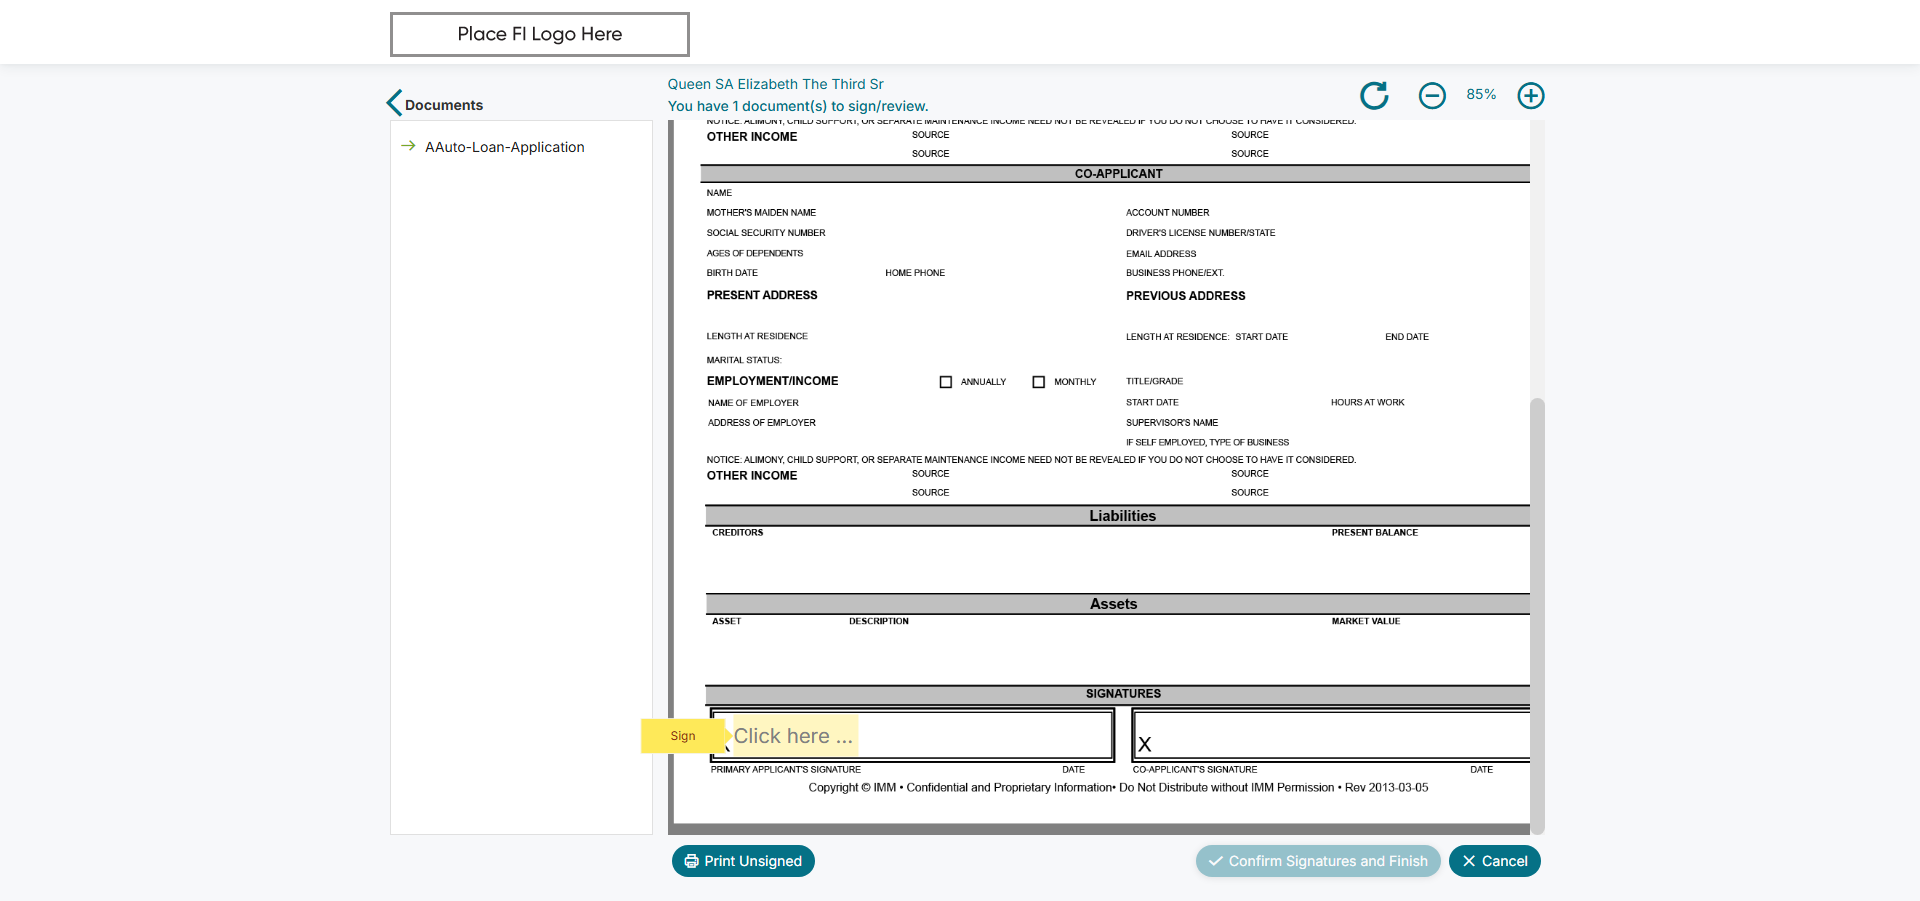Click the Place FI Logo Here box
The height and width of the screenshot is (901, 1920).
click(x=540, y=34)
